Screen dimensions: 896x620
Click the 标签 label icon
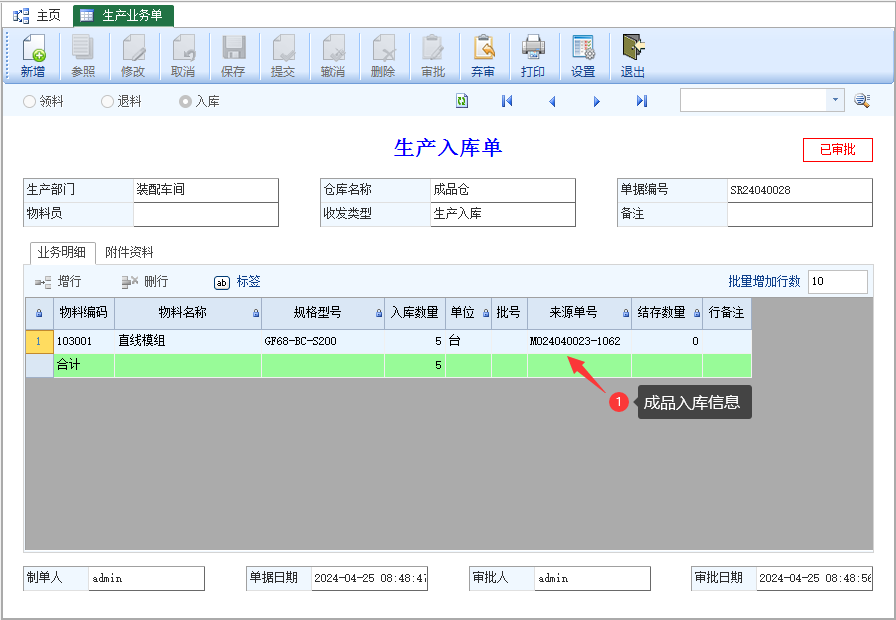click(222, 282)
